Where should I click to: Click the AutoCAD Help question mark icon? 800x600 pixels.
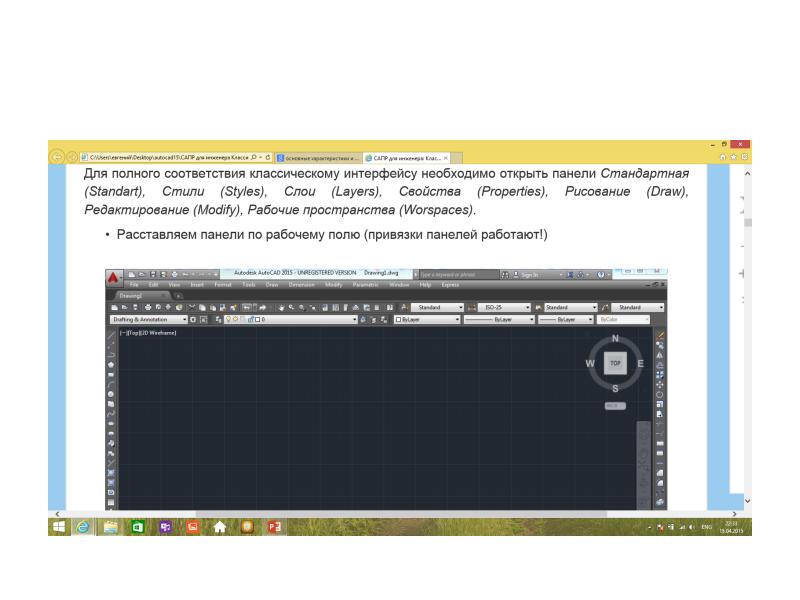pos(601,274)
